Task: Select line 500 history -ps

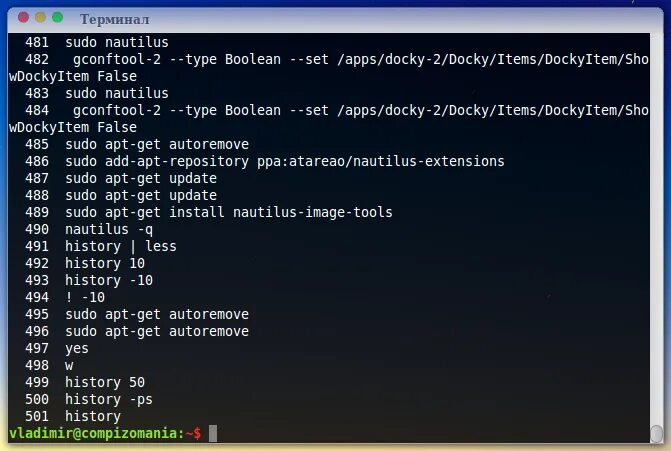Action: (x=89, y=399)
